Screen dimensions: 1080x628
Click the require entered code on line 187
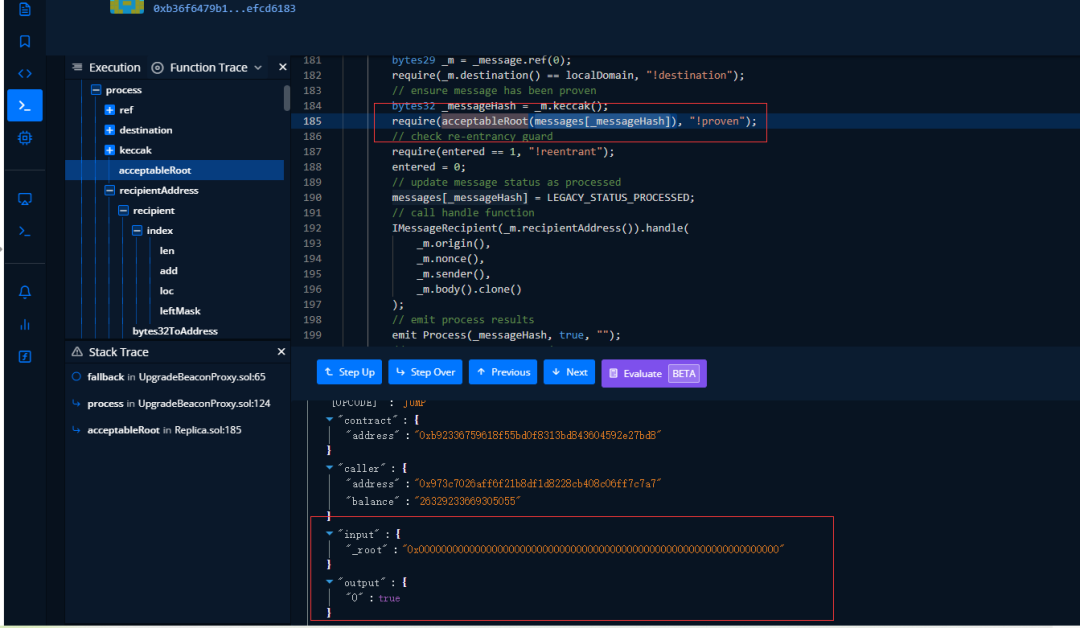[x=503, y=151]
